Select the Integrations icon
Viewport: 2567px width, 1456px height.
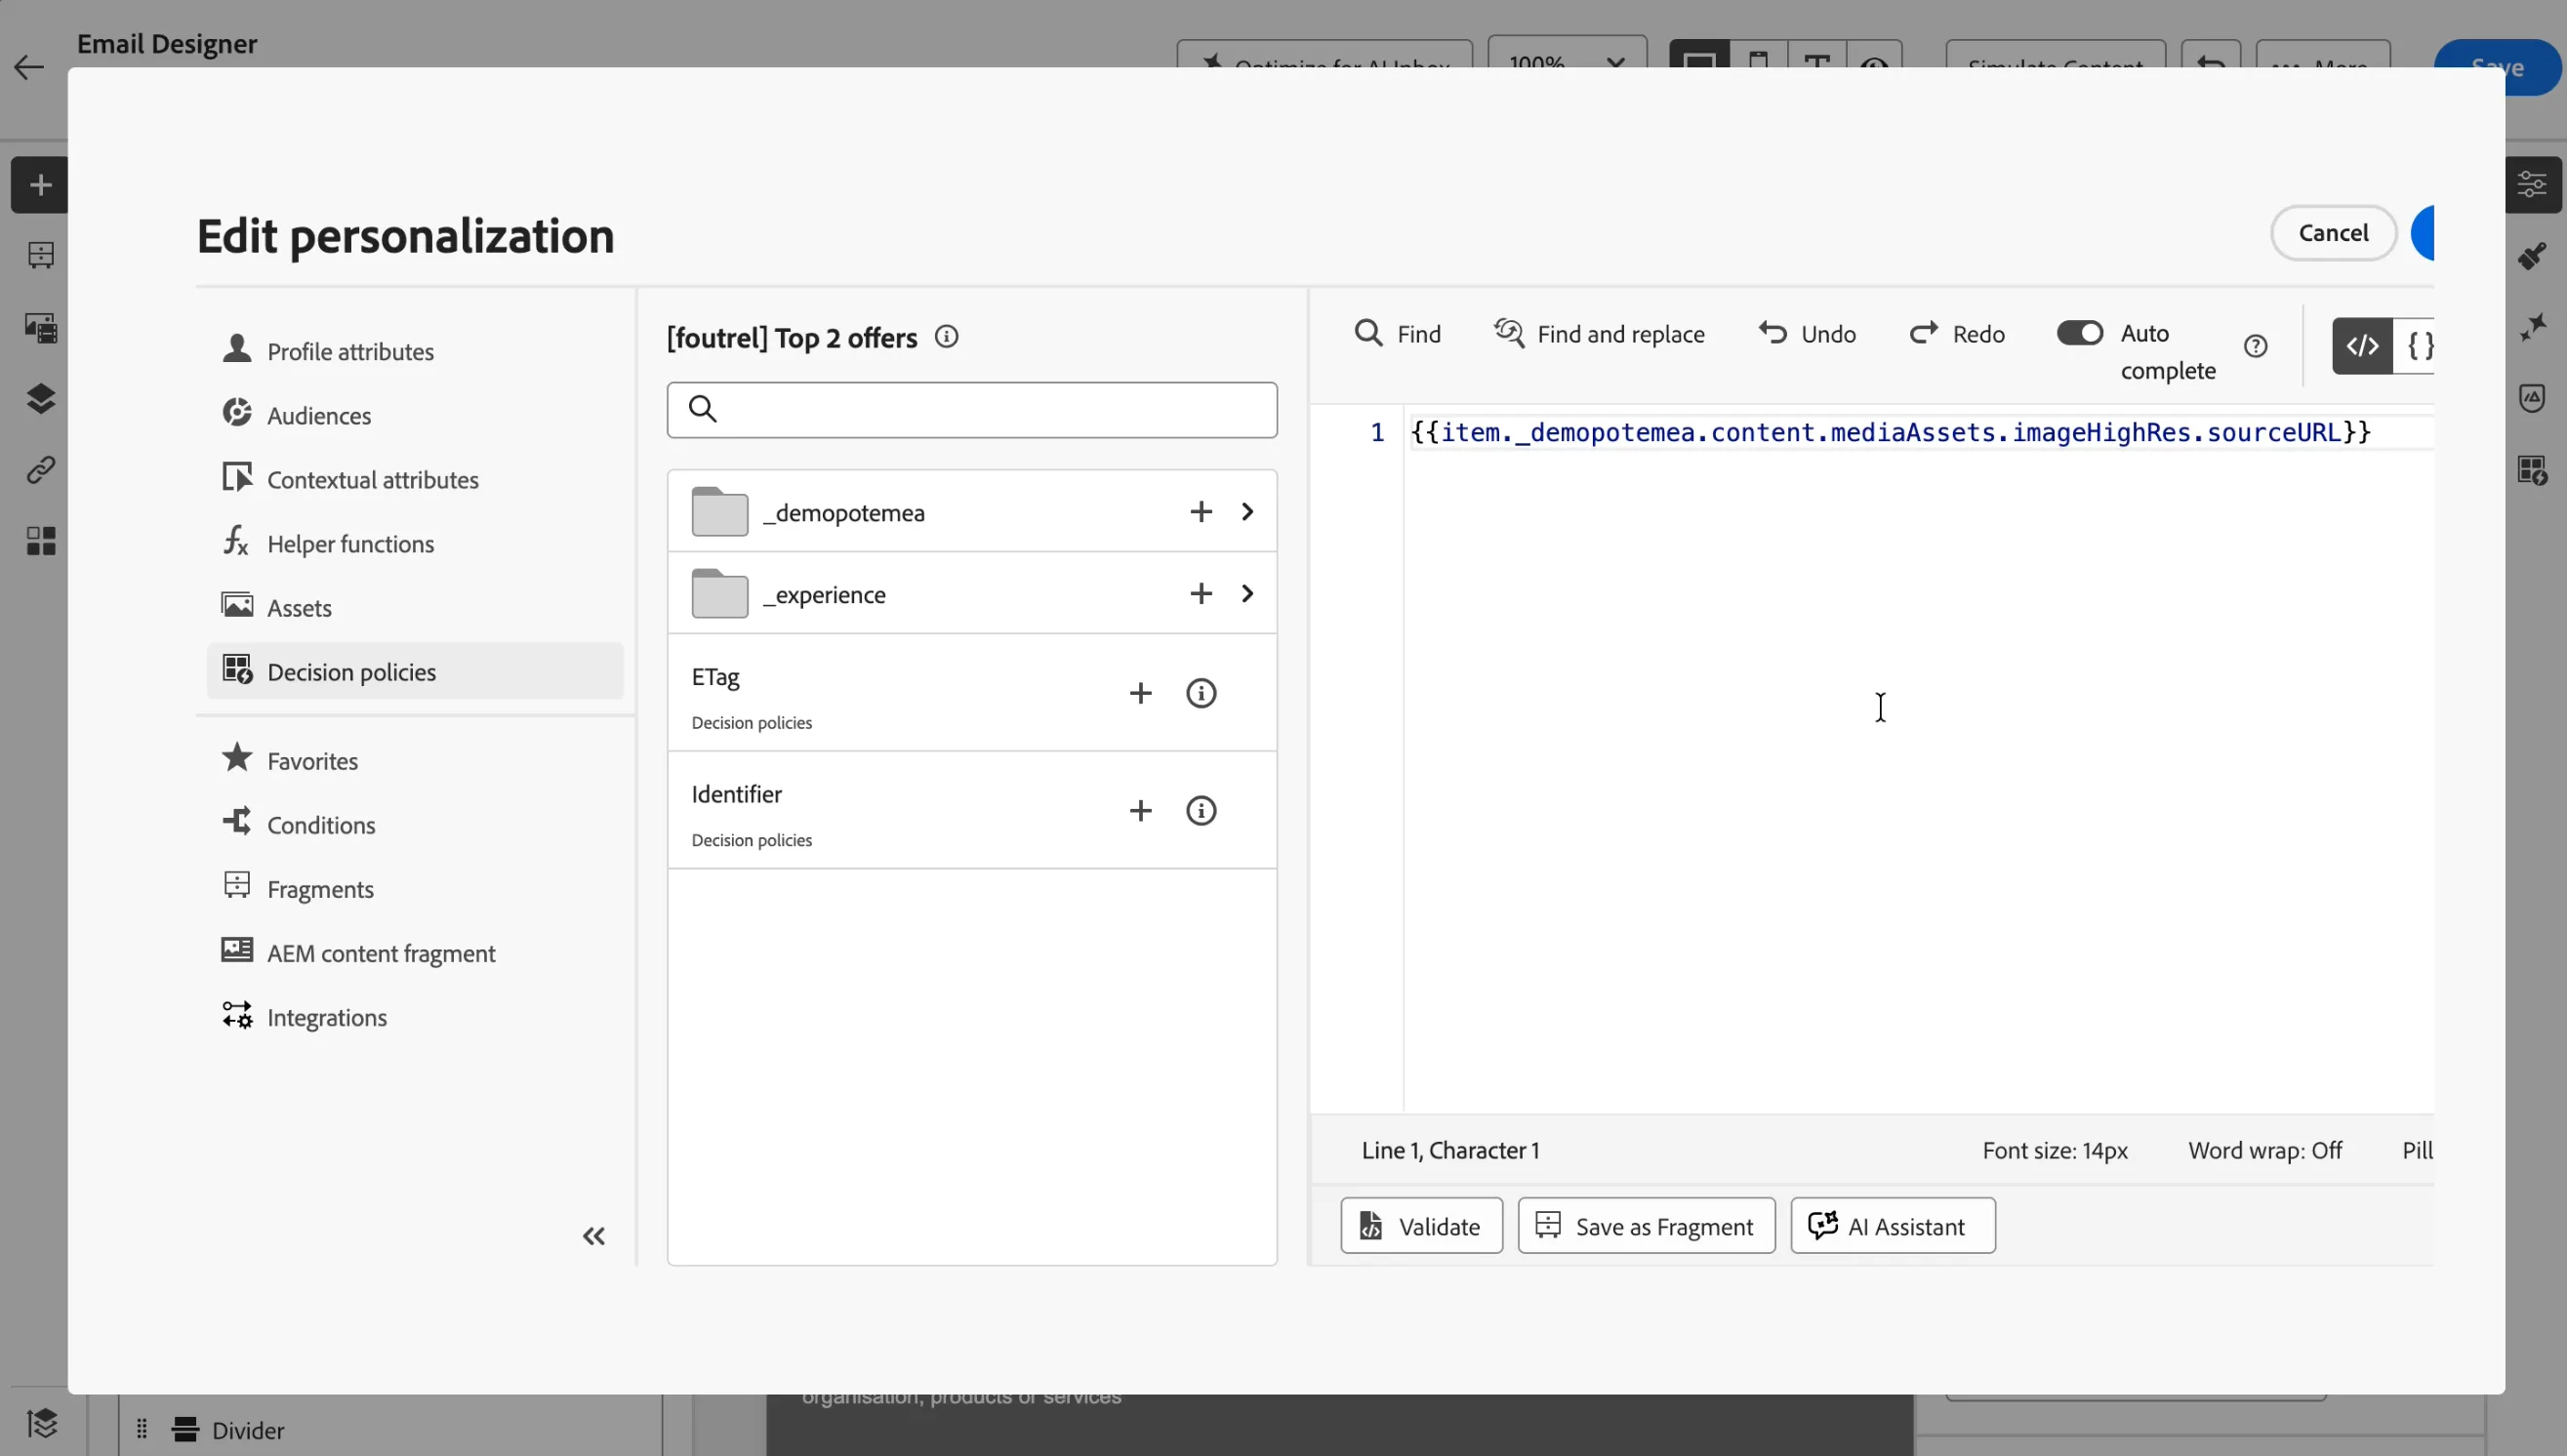pyautogui.click(x=237, y=1015)
